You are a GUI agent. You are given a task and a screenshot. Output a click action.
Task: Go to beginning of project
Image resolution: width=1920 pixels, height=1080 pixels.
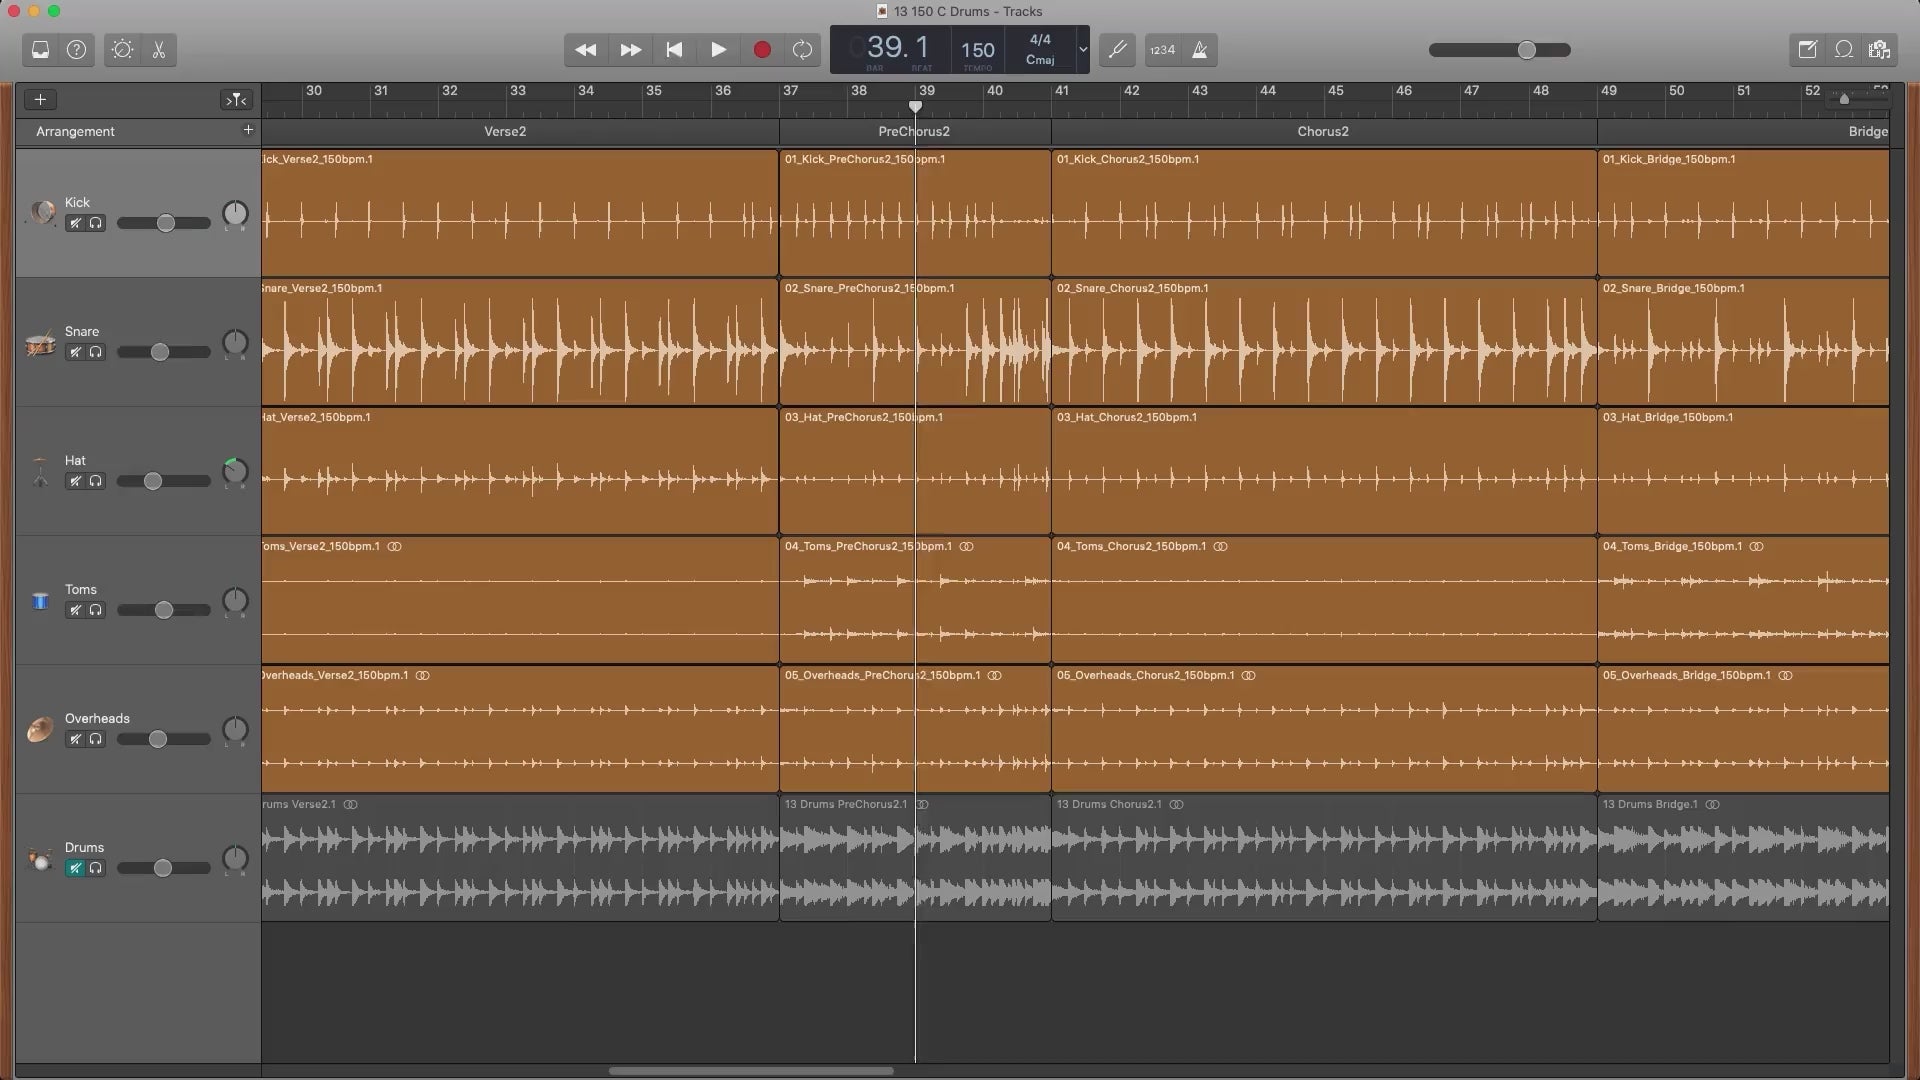(674, 50)
